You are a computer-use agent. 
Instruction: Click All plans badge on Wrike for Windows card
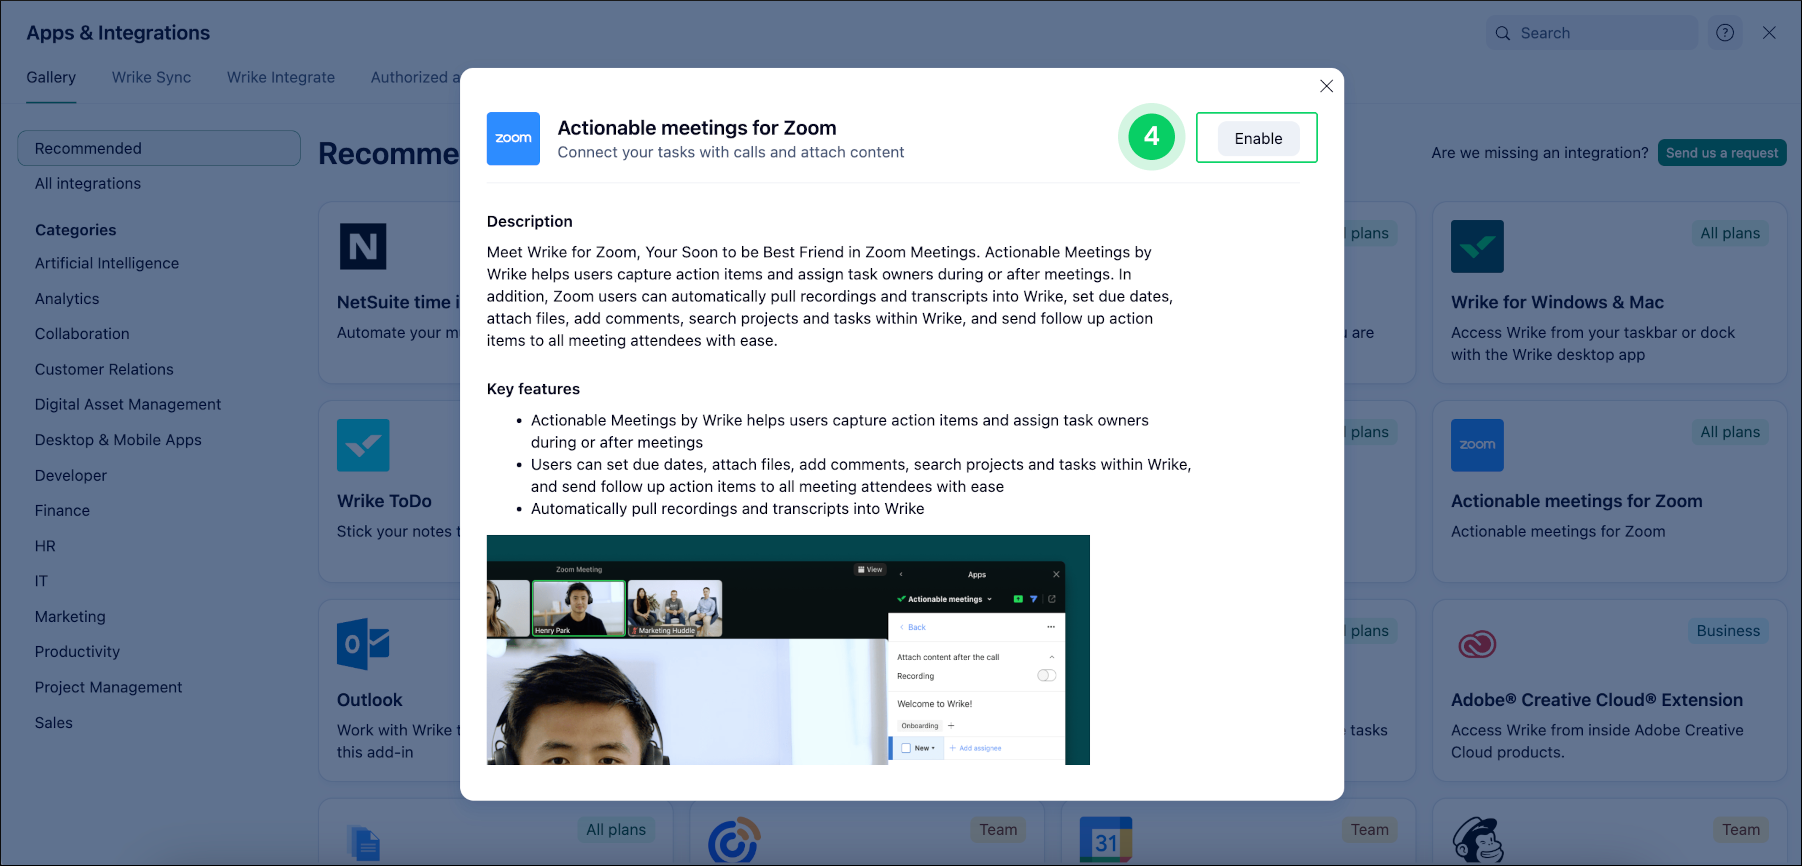[x=1730, y=233]
